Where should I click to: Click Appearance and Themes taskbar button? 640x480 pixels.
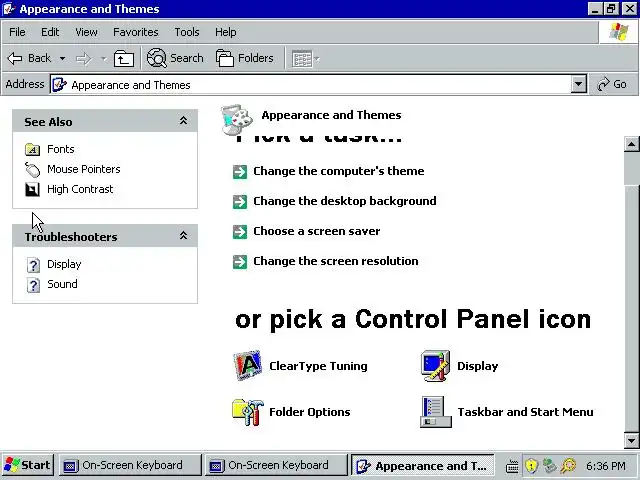coord(423,466)
